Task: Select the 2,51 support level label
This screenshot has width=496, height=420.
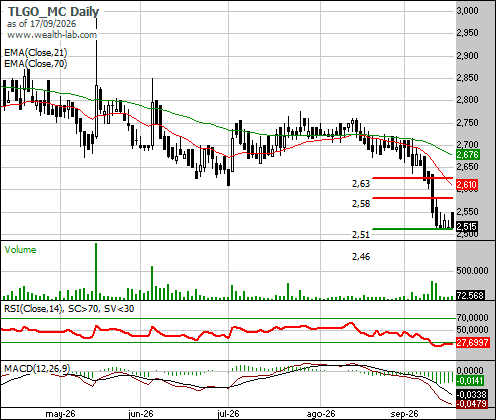Action: pyautogui.click(x=361, y=235)
